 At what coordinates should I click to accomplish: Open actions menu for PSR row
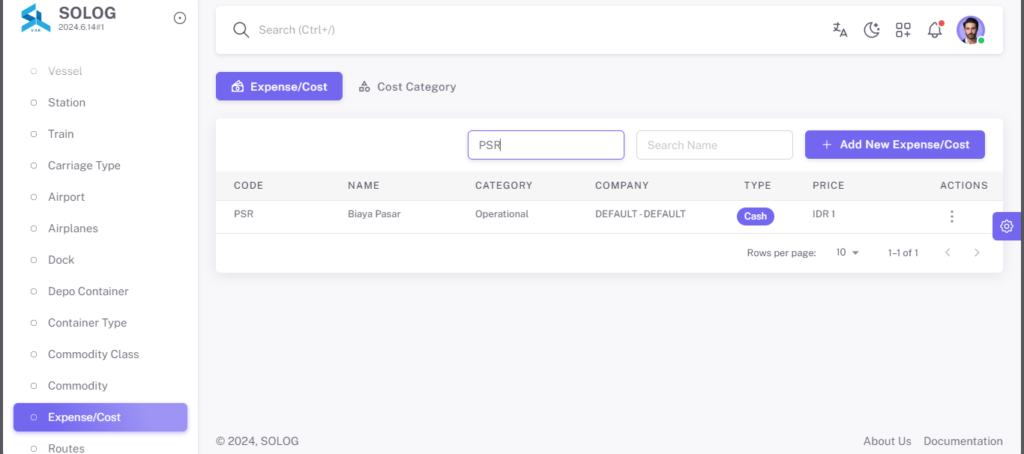click(952, 216)
